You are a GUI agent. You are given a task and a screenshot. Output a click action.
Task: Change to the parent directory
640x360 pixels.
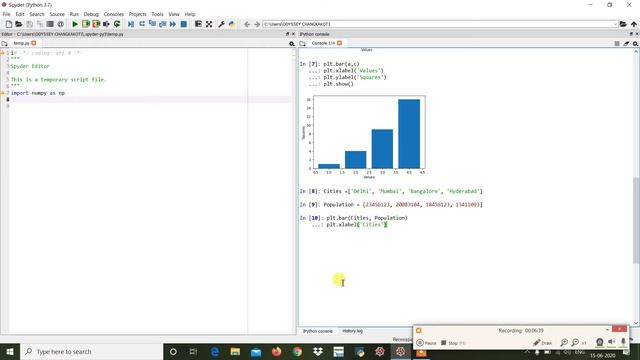click(633, 24)
